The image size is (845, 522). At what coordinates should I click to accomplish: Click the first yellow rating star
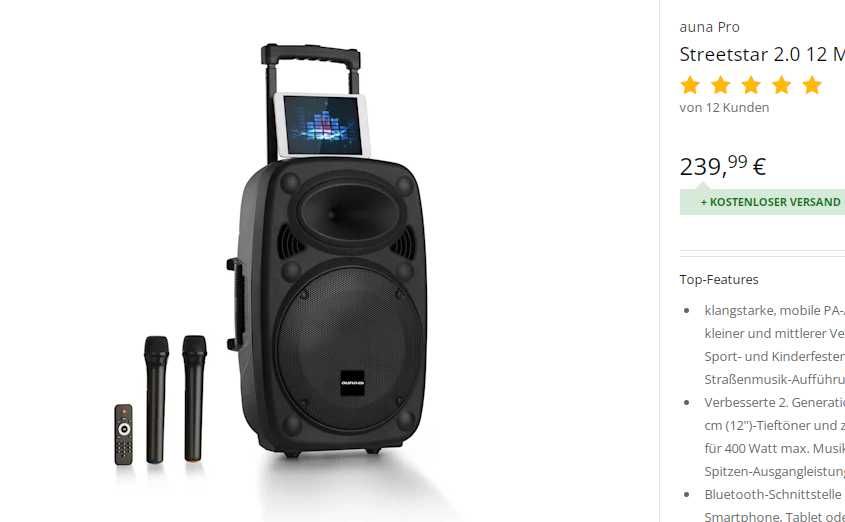(690, 85)
